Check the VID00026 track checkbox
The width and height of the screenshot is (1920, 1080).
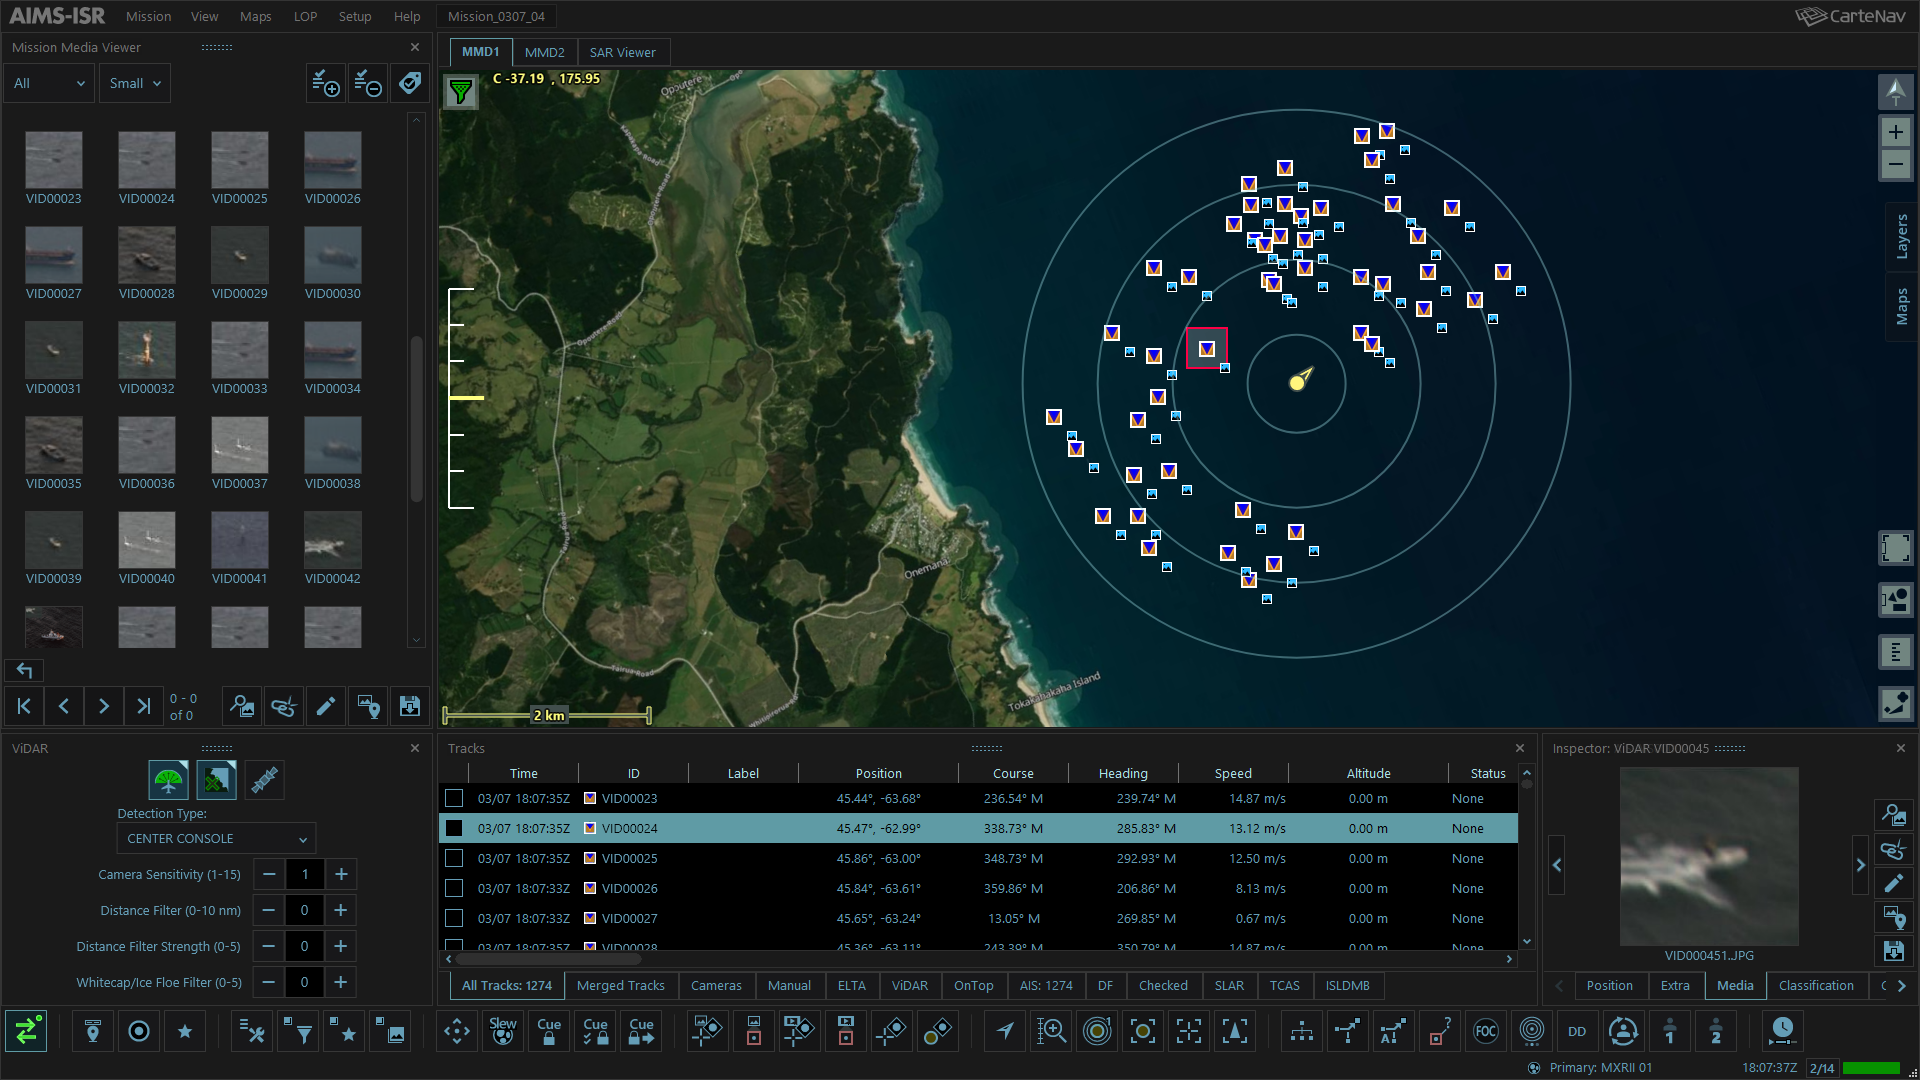coord(454,888)
